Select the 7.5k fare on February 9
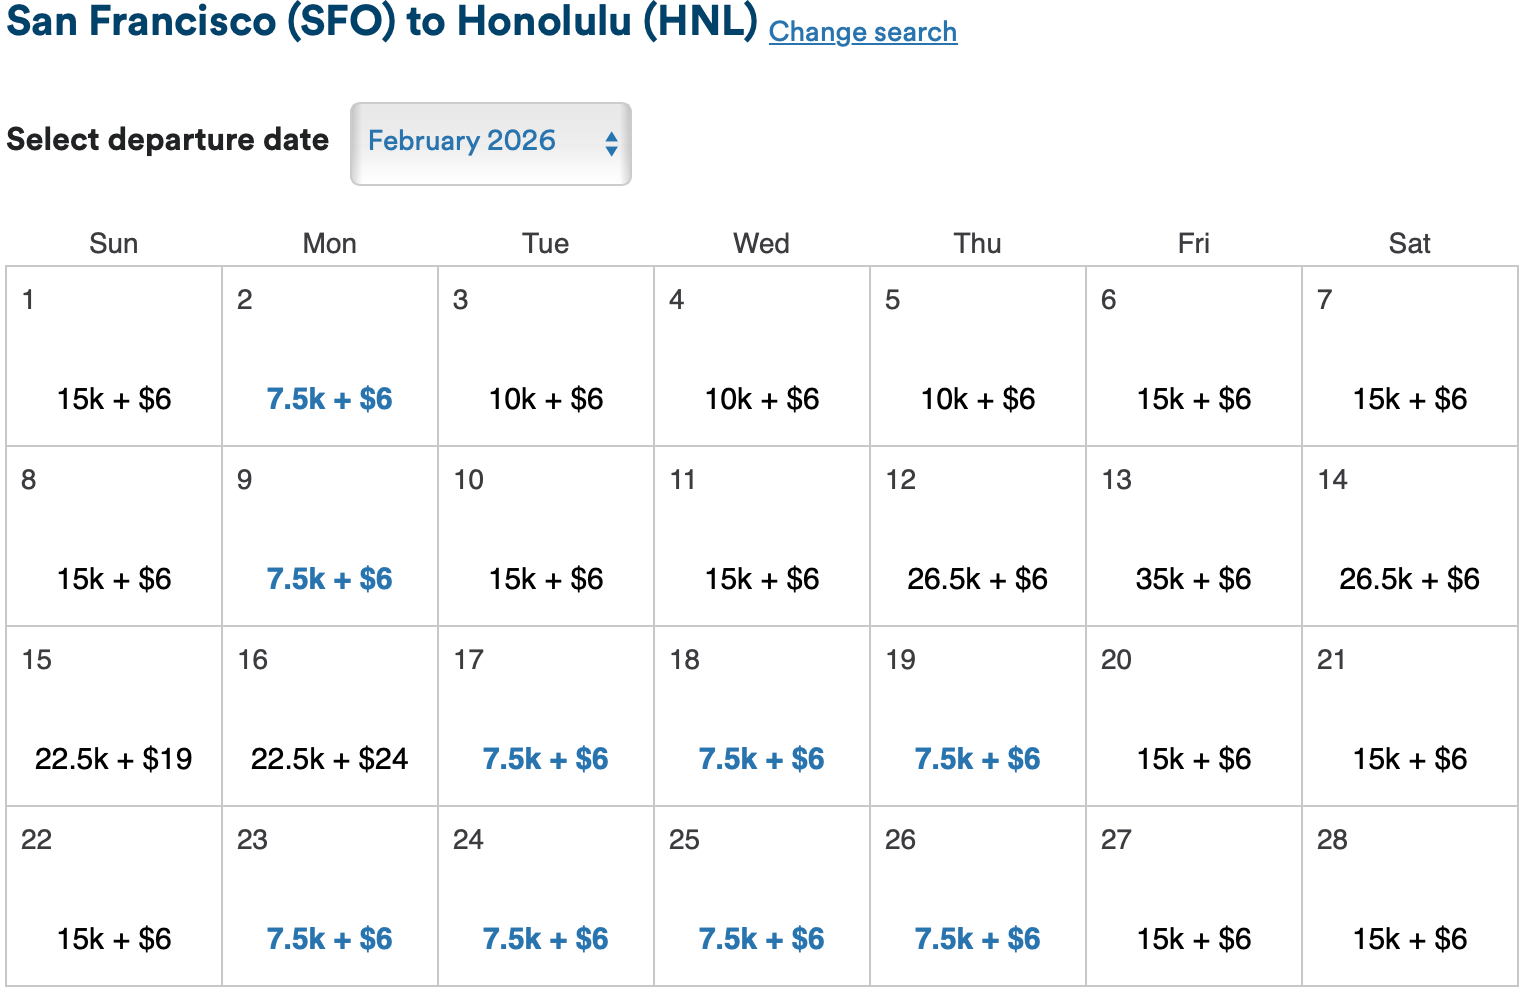This screenshot has width=1530, height=1006. click(329, 578)
